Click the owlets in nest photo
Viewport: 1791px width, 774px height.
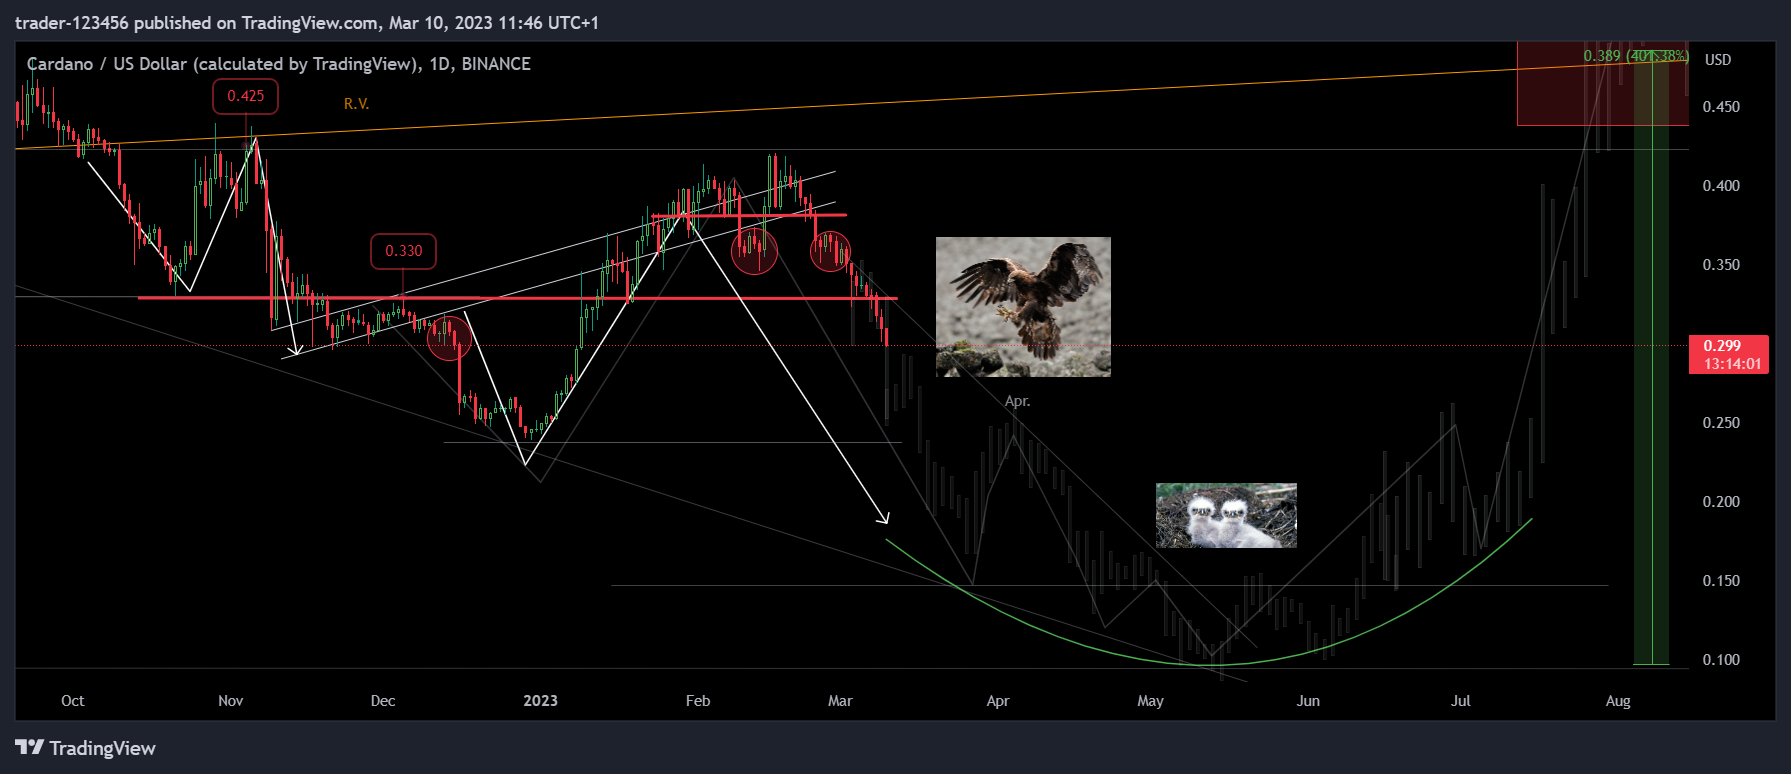click(x=1226, y=516)
